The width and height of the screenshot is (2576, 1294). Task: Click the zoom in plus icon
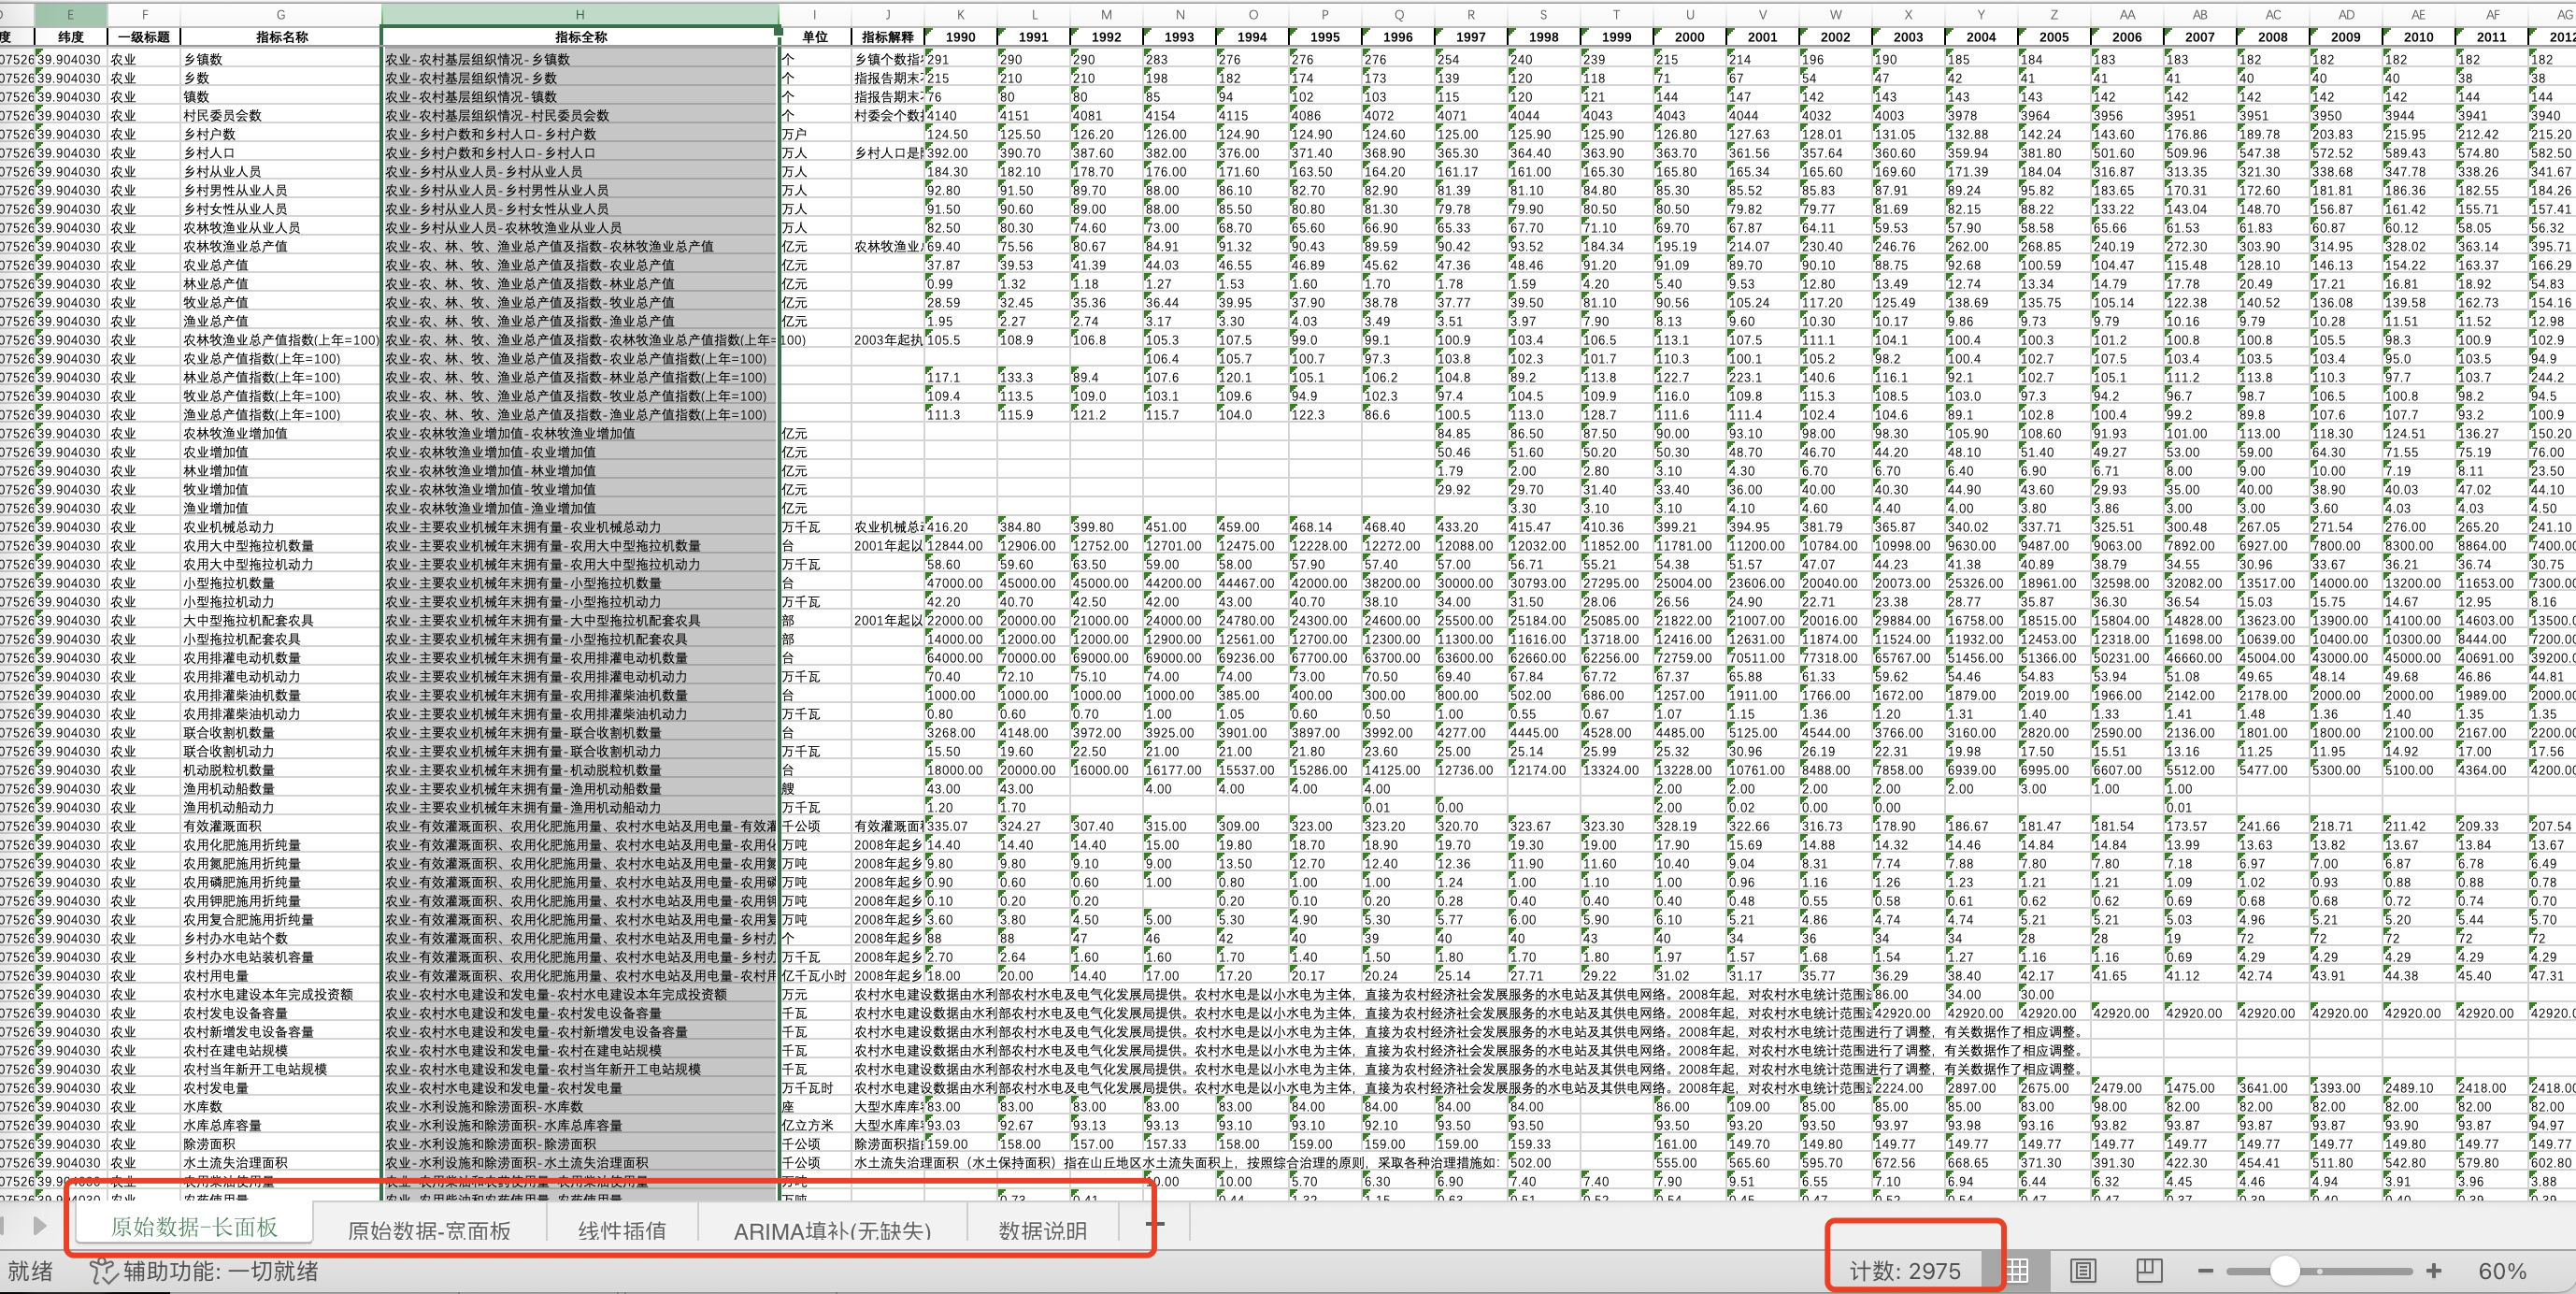coord(2433,1270)
